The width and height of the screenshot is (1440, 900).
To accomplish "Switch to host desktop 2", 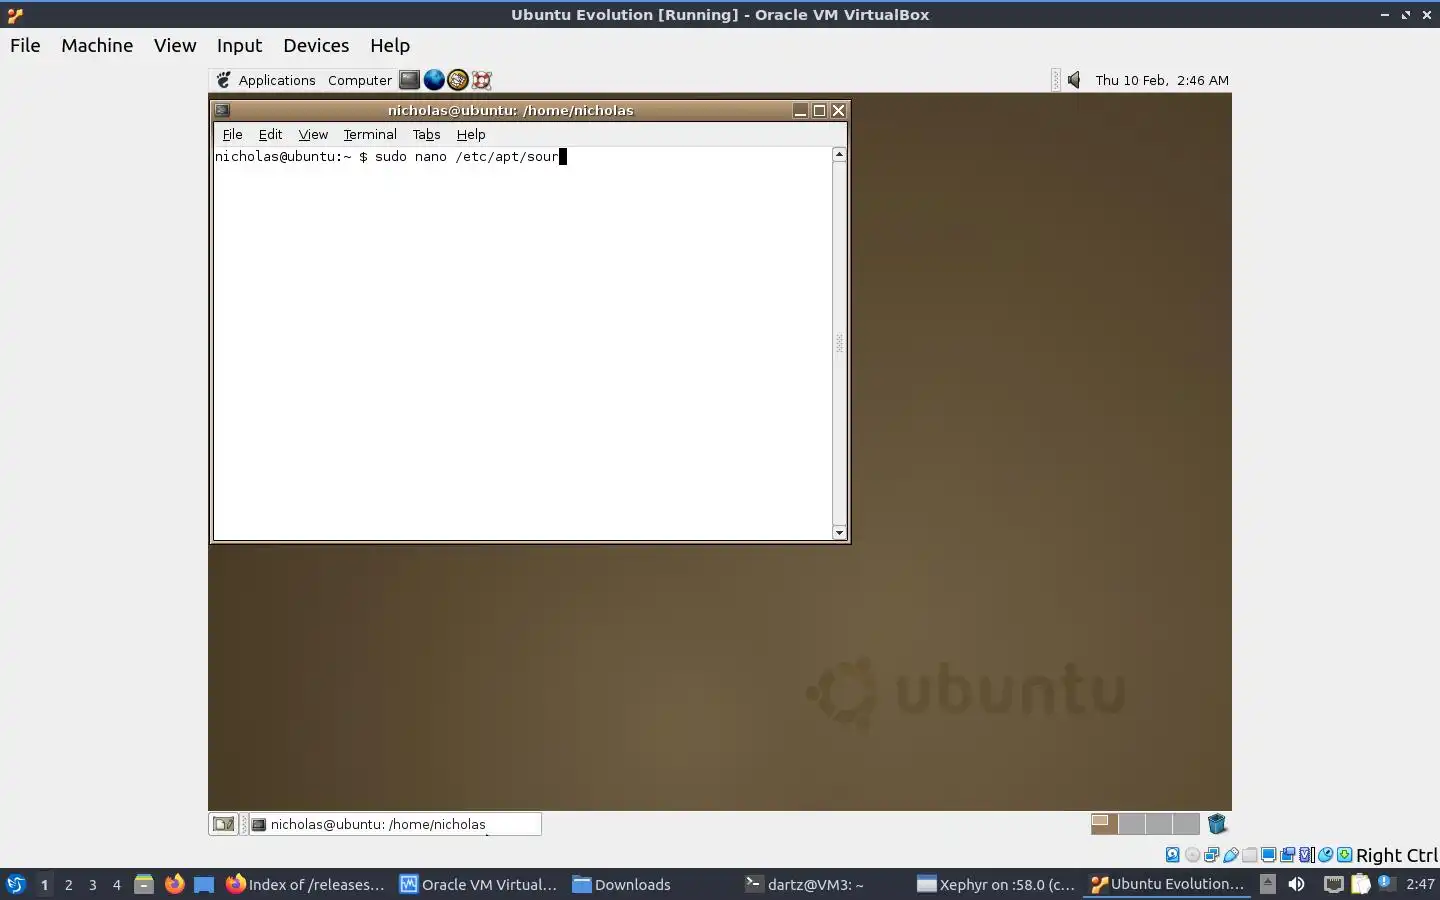I will (68, 884).
